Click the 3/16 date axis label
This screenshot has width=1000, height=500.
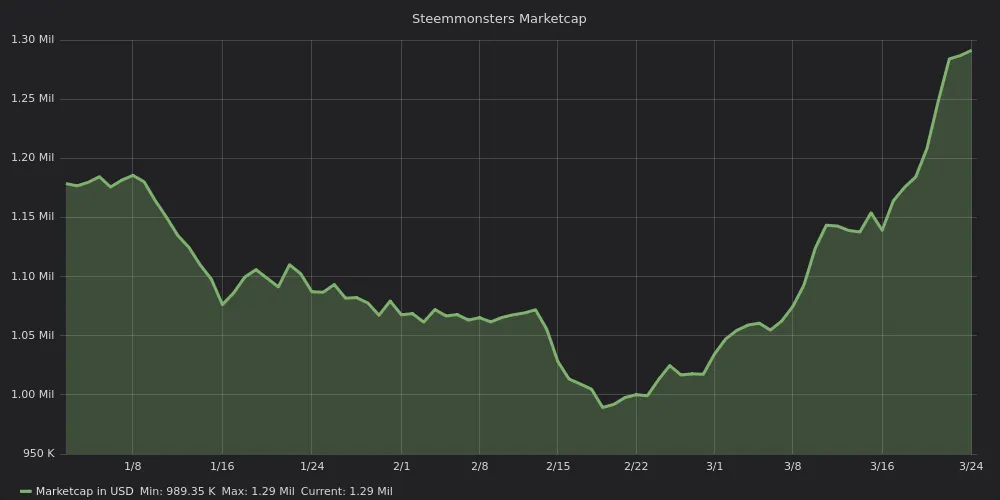tap(882, 466)
